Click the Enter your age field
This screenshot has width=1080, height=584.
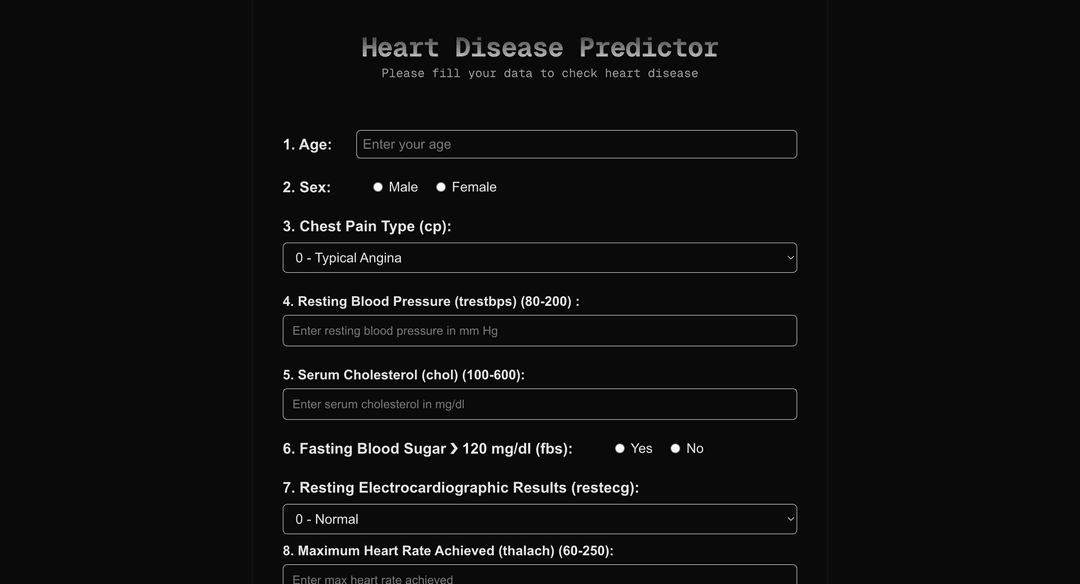(x=575, y=144)
